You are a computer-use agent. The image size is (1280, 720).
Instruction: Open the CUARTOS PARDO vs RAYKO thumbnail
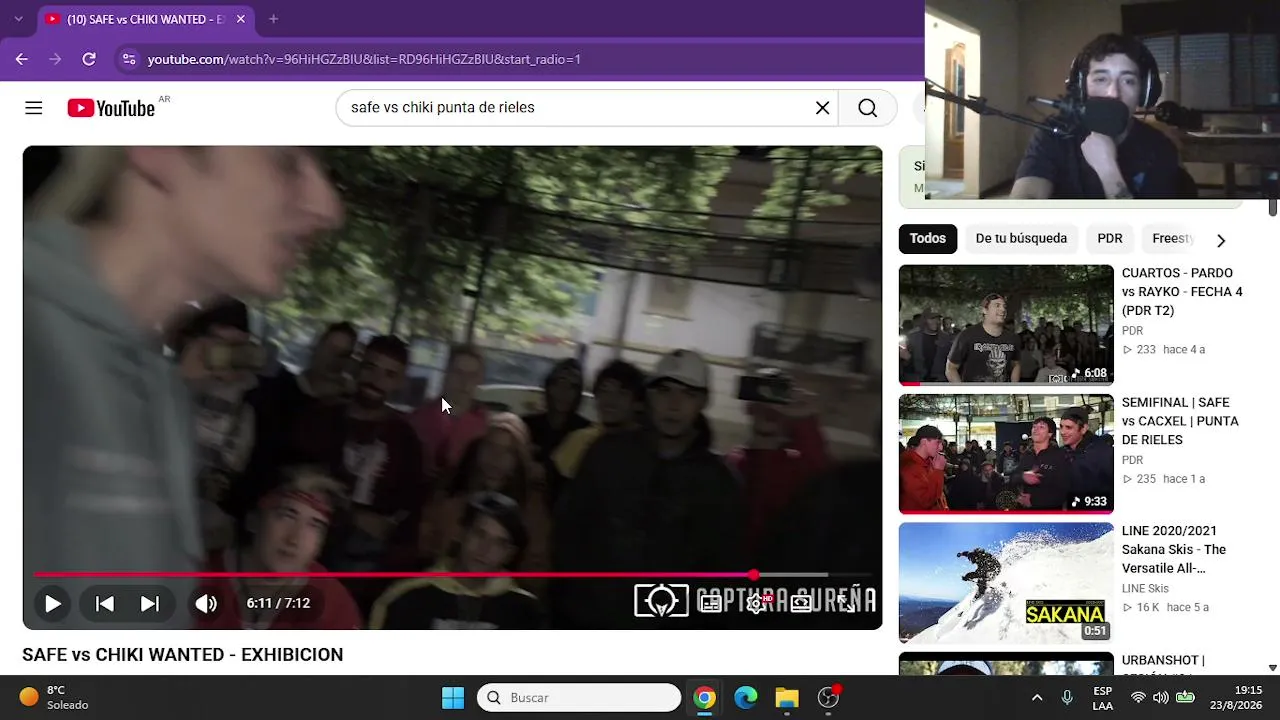(x=1006, y=325)
